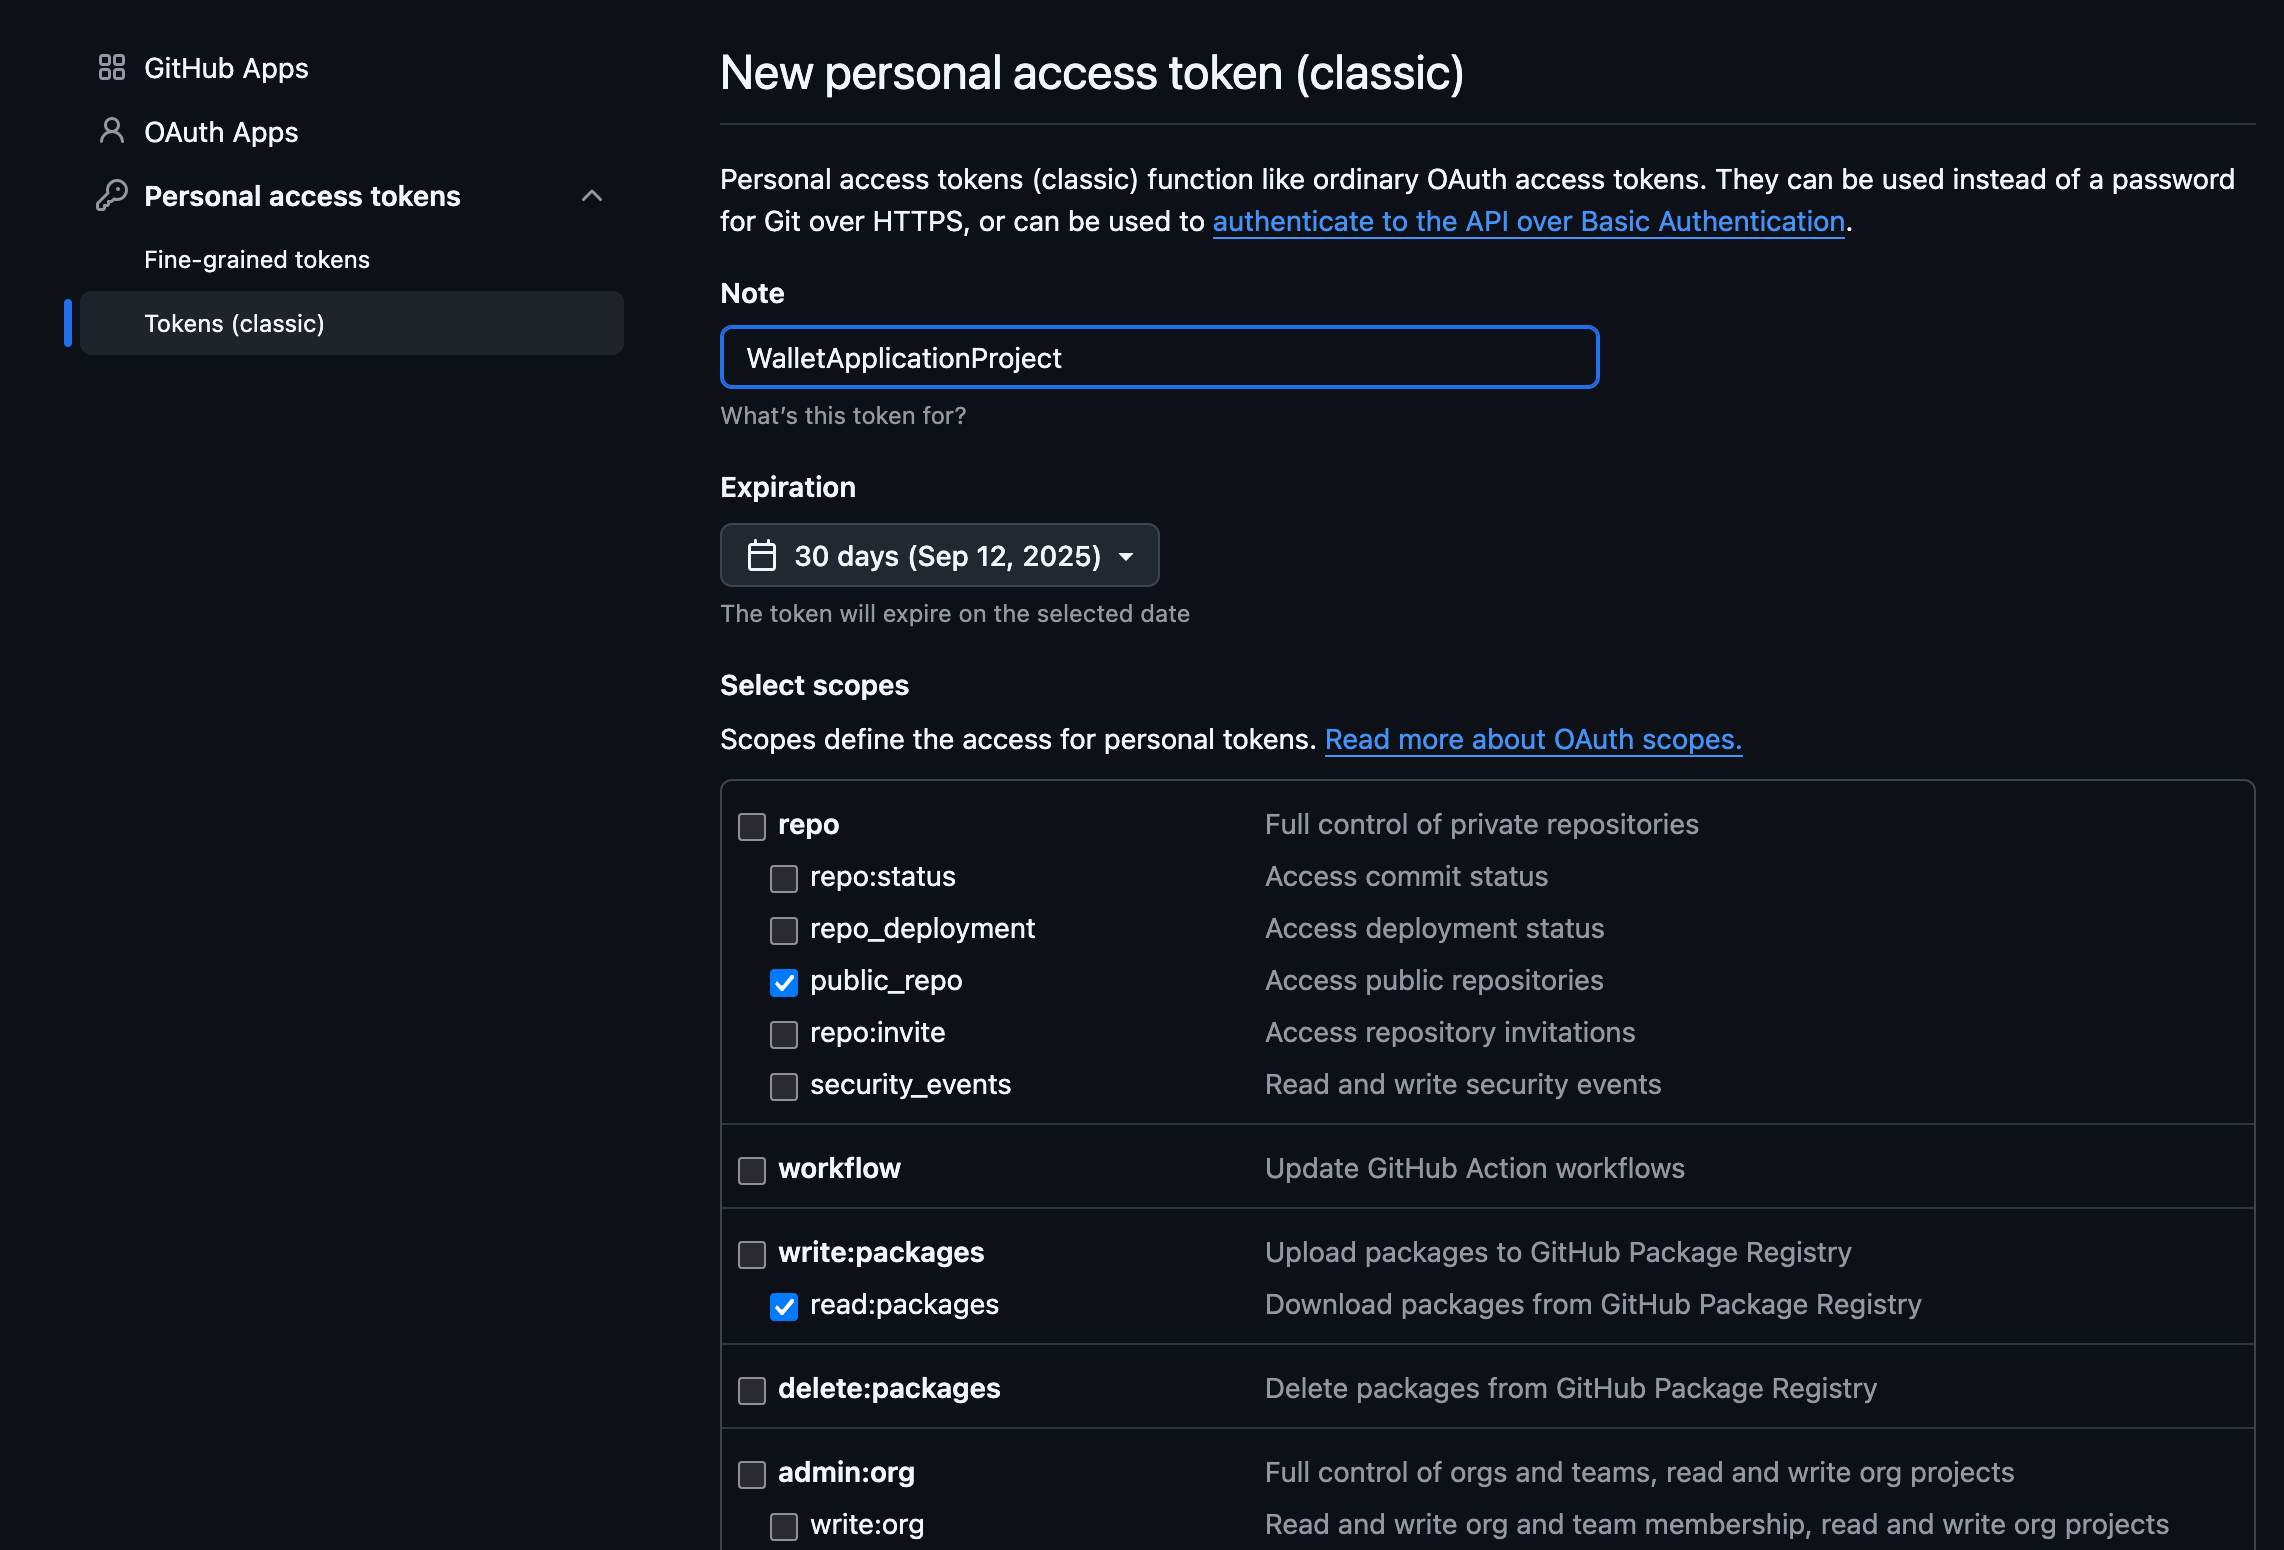Collapse the Personal access tokens section chevron
2284x1550 pixels.
tap(592, 196)
